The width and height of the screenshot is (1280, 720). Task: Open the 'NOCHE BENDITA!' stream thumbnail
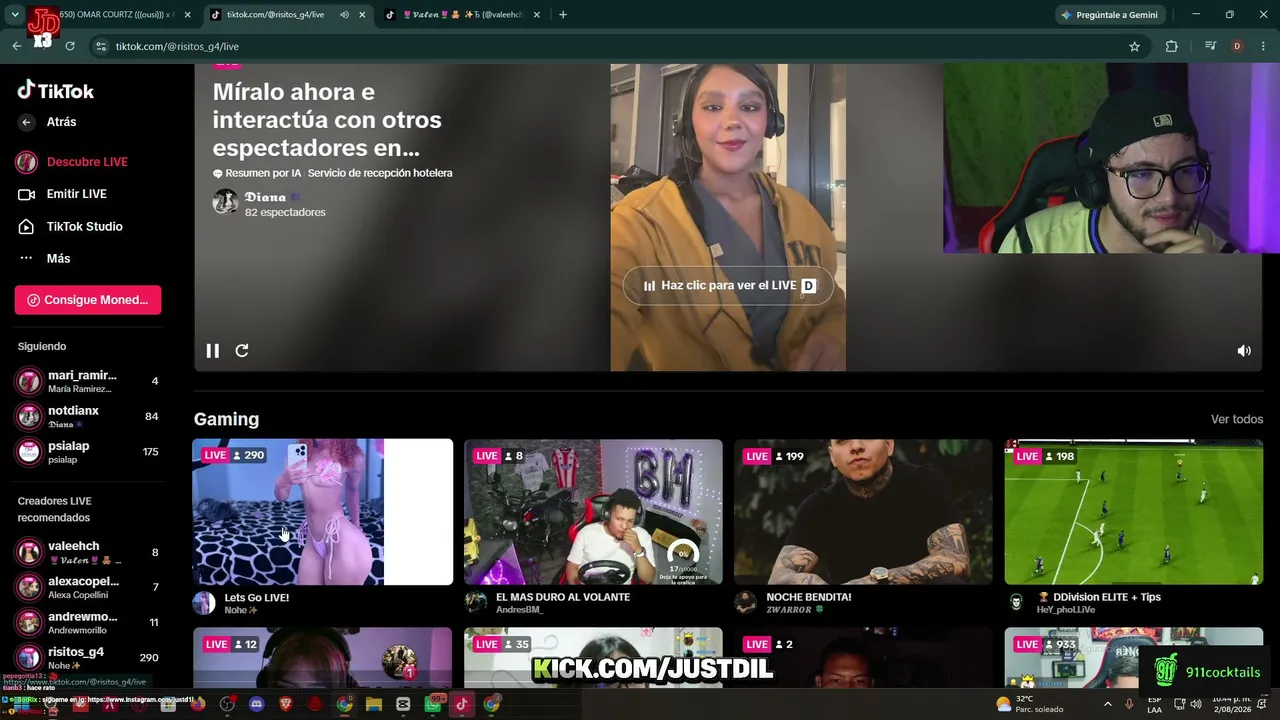point(863,512)
